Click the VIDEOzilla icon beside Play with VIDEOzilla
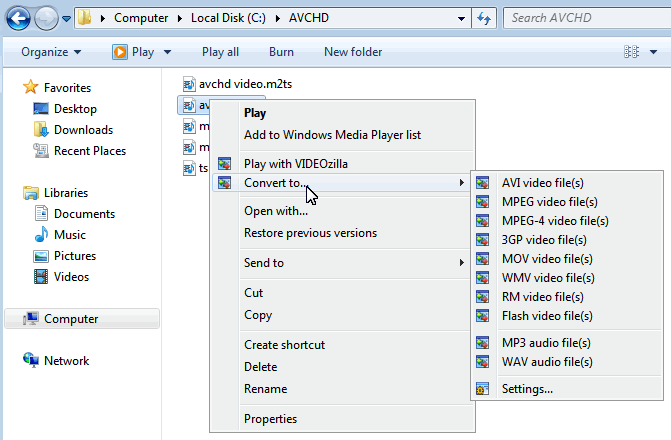This screenshot has height=440, width=671. click(x=225, y=164)
